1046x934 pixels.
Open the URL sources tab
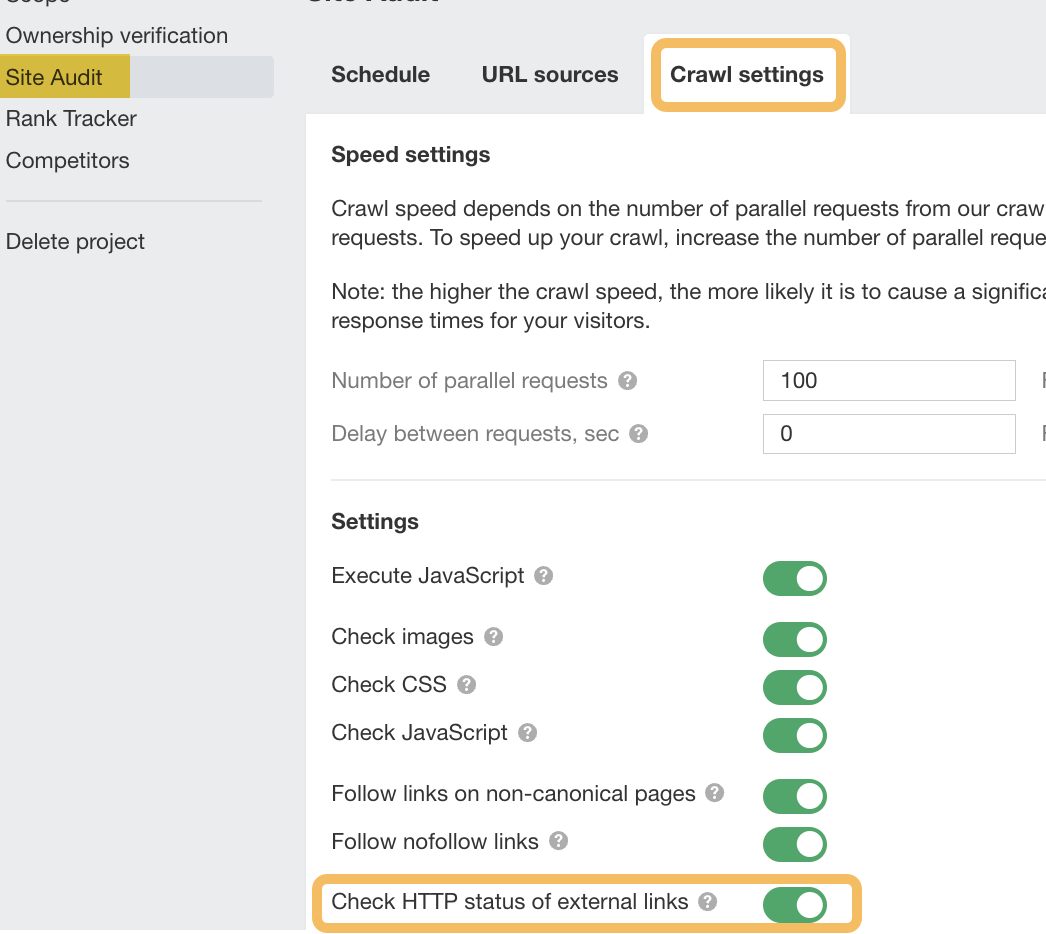(x=550, y=75)
